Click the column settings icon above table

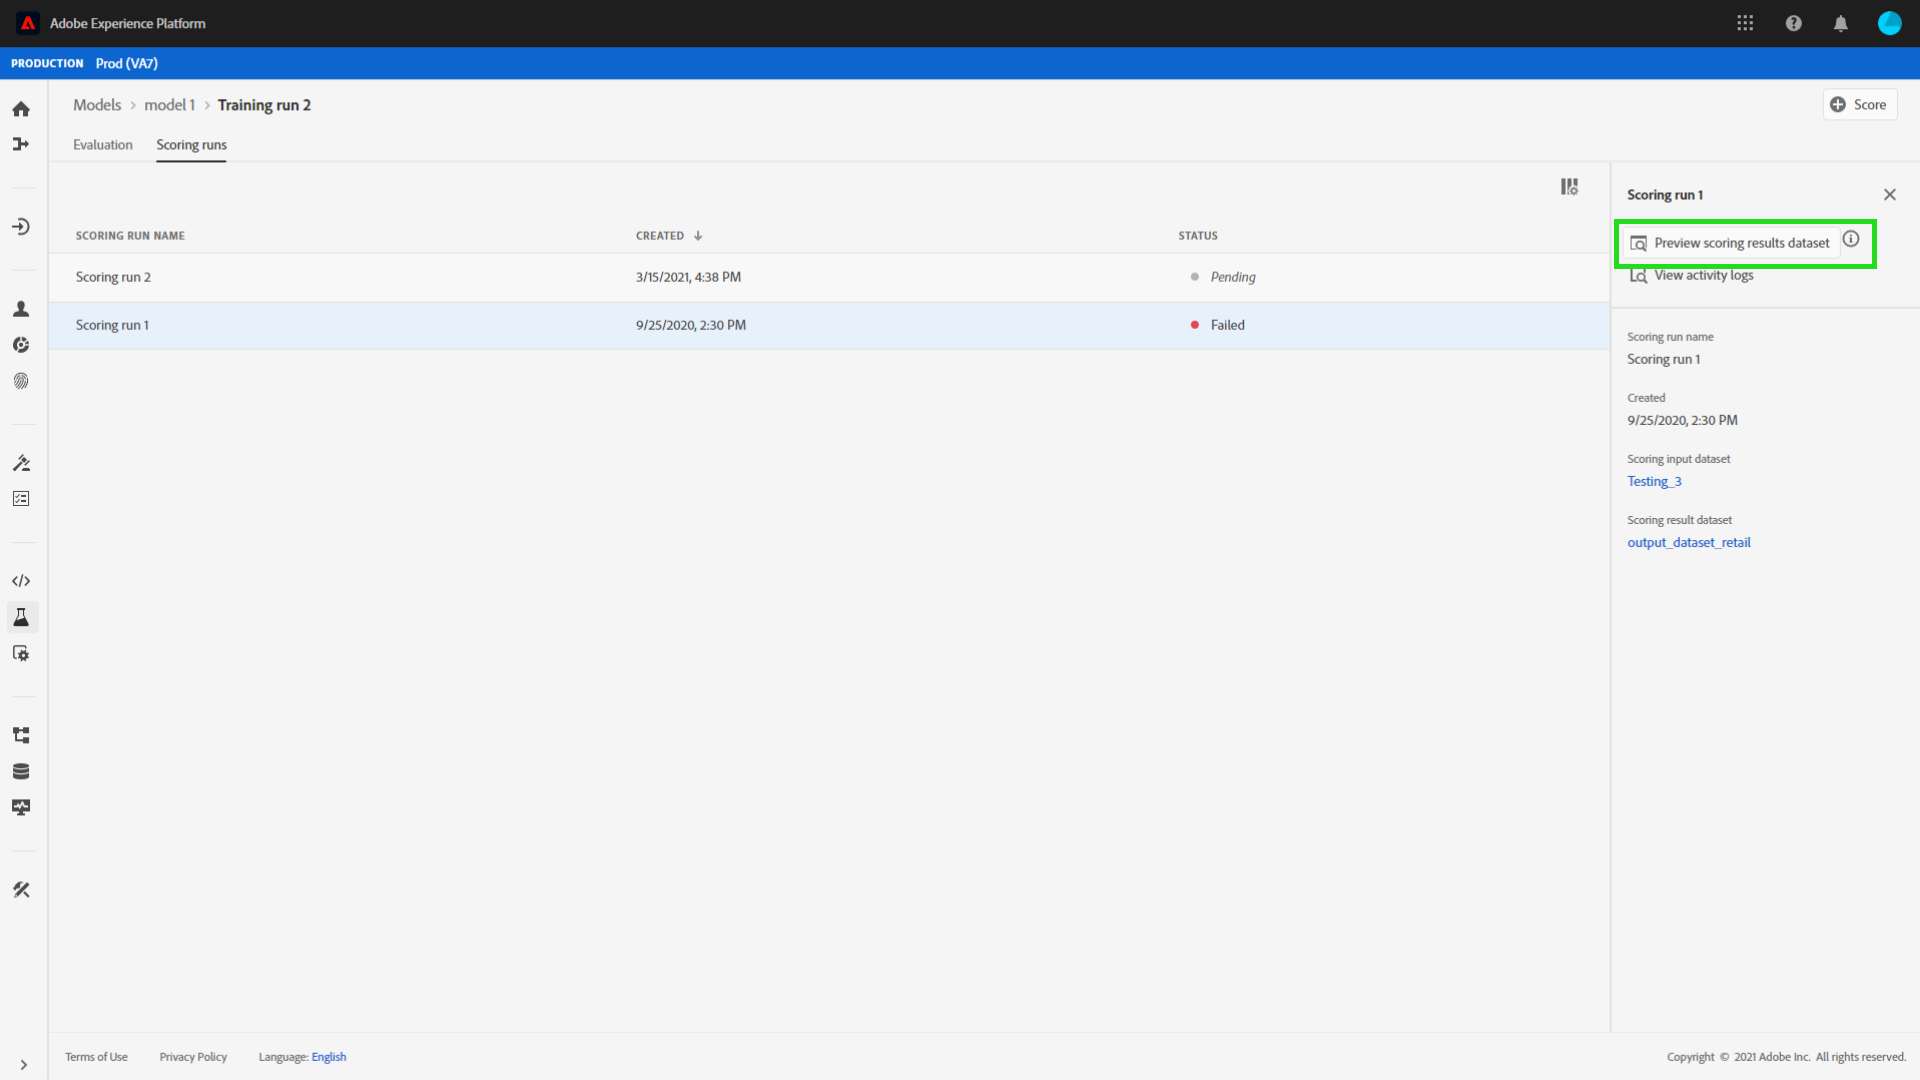pyautogui.click(x=1569, y=187)
